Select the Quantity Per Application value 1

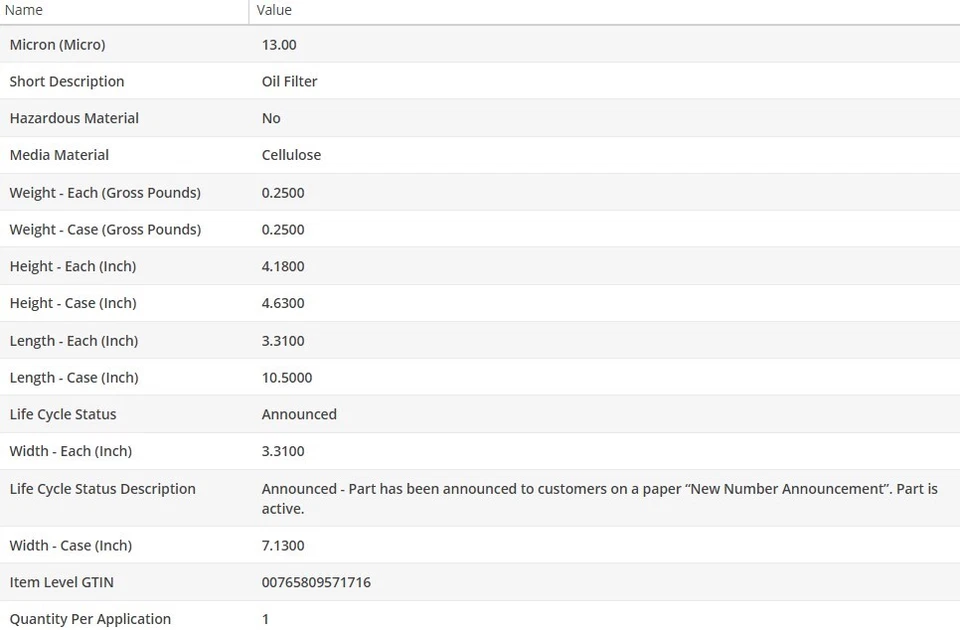click(x=266, y=619)
